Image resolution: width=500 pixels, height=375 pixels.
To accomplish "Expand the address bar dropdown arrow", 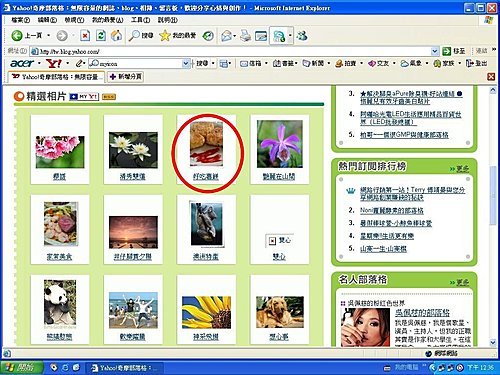I will pyautogui.click(x=435, y=51).
